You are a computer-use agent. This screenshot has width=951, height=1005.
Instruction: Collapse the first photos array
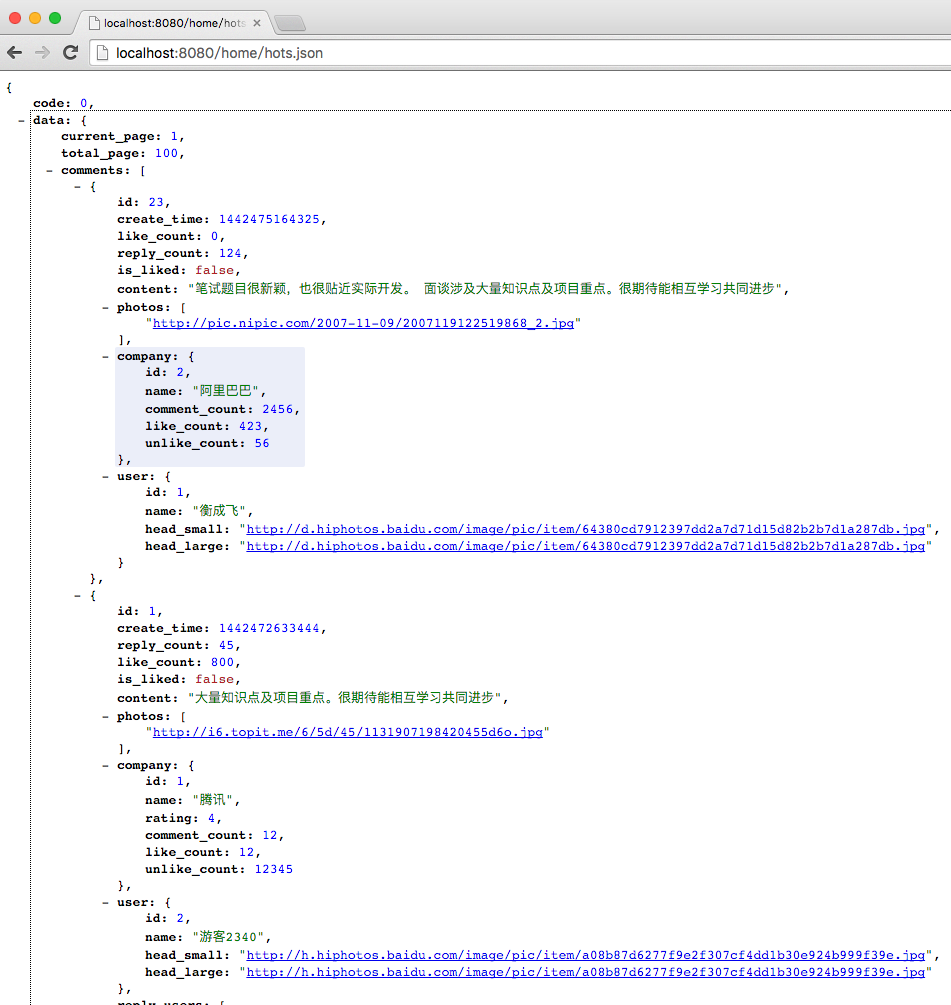click(106, 307)
